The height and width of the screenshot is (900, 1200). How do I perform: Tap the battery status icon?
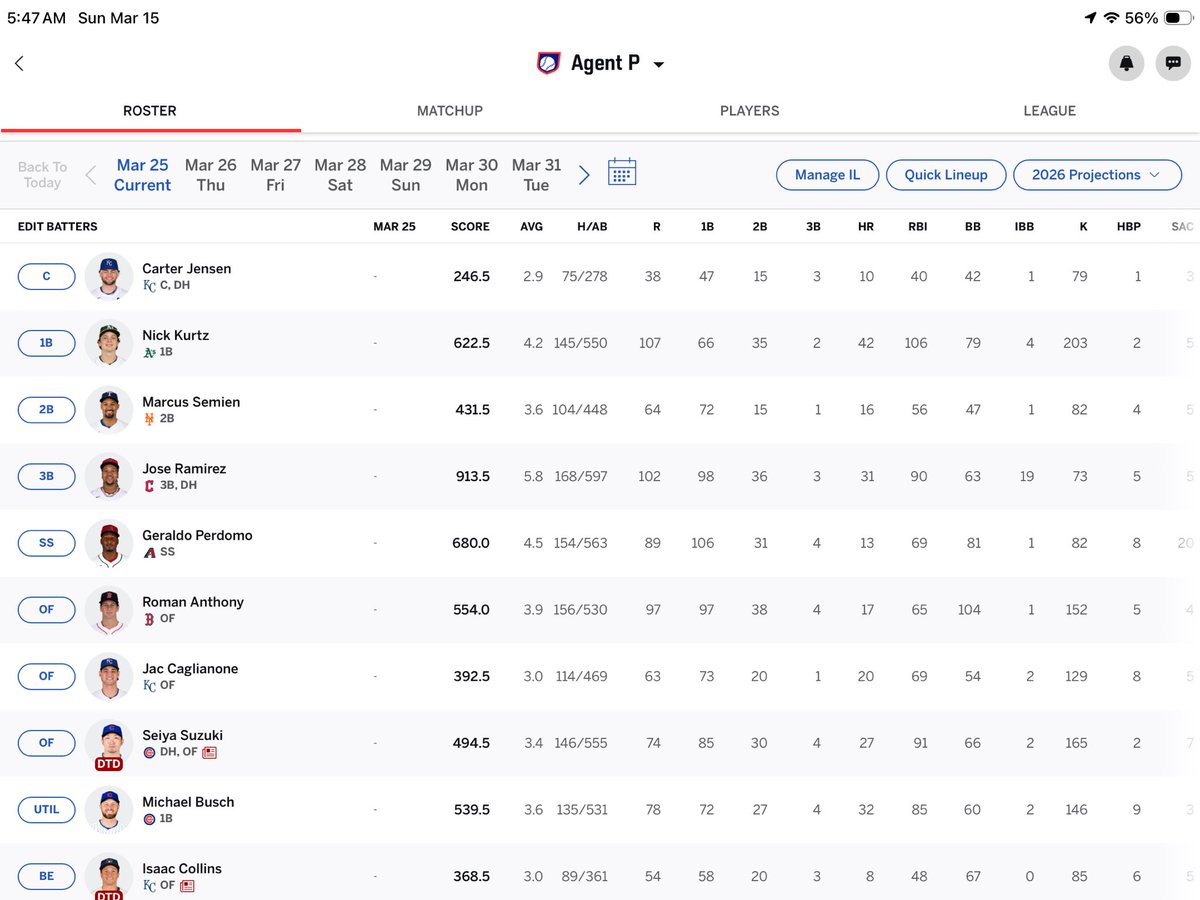tap(1179, 18)
